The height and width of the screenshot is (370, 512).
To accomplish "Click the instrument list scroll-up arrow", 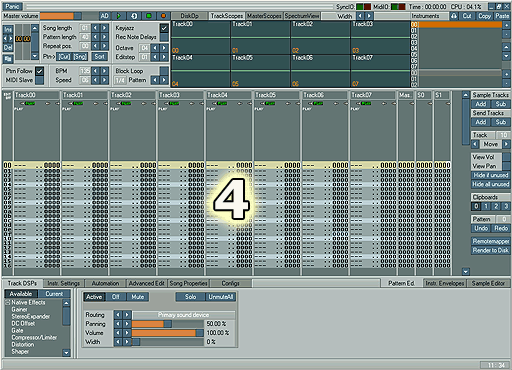I will (506, 47).
